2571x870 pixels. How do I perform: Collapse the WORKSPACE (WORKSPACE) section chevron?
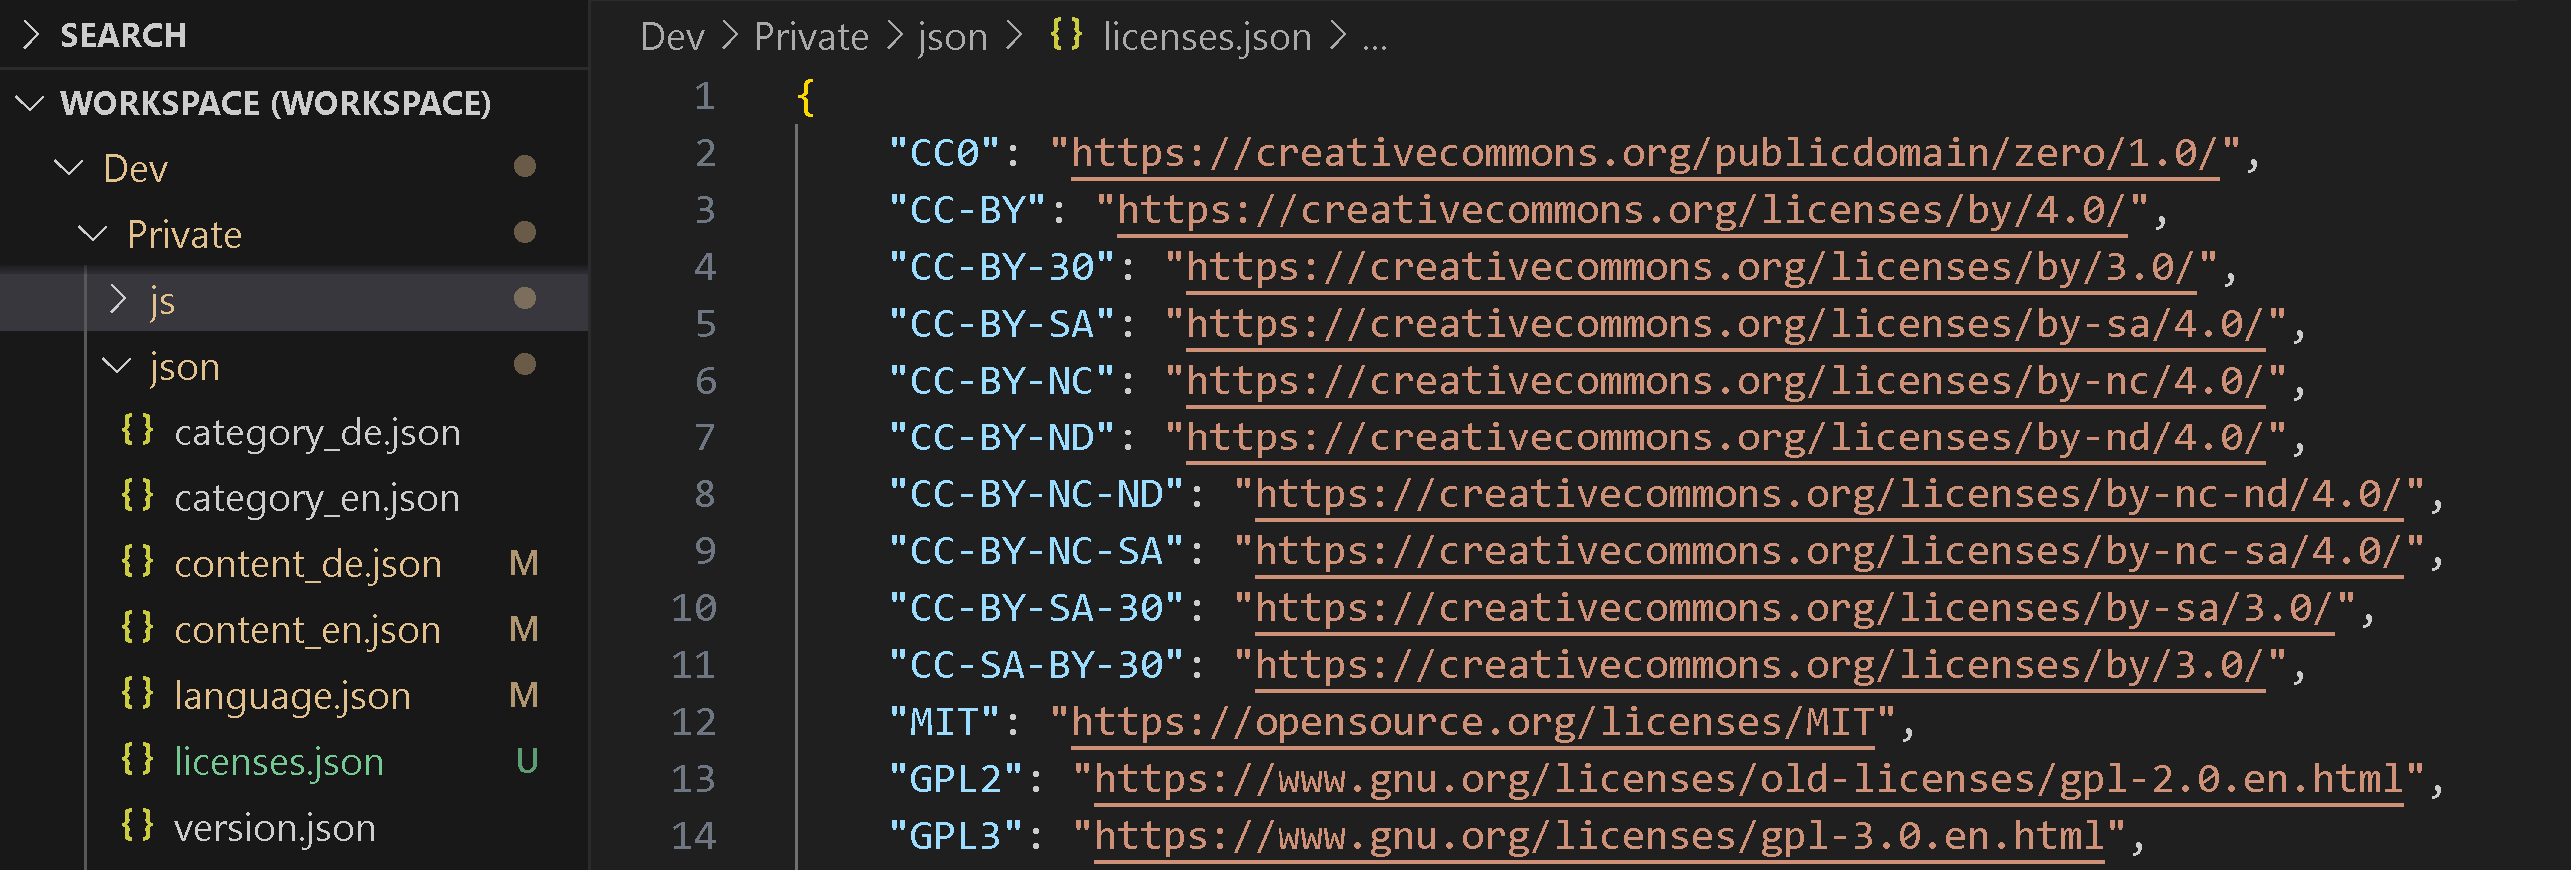31,103
